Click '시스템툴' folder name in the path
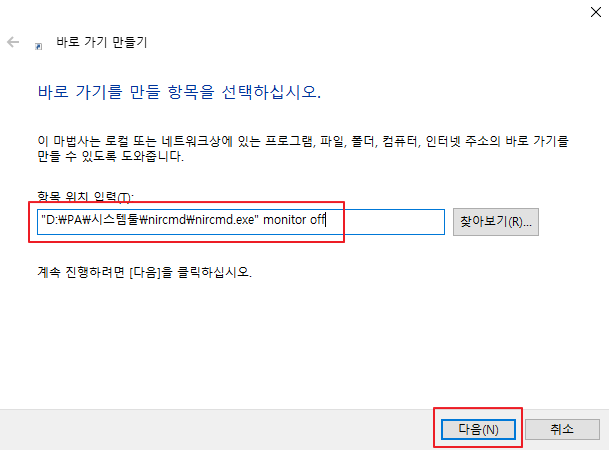The image size is (609, 450). (115, 220)
